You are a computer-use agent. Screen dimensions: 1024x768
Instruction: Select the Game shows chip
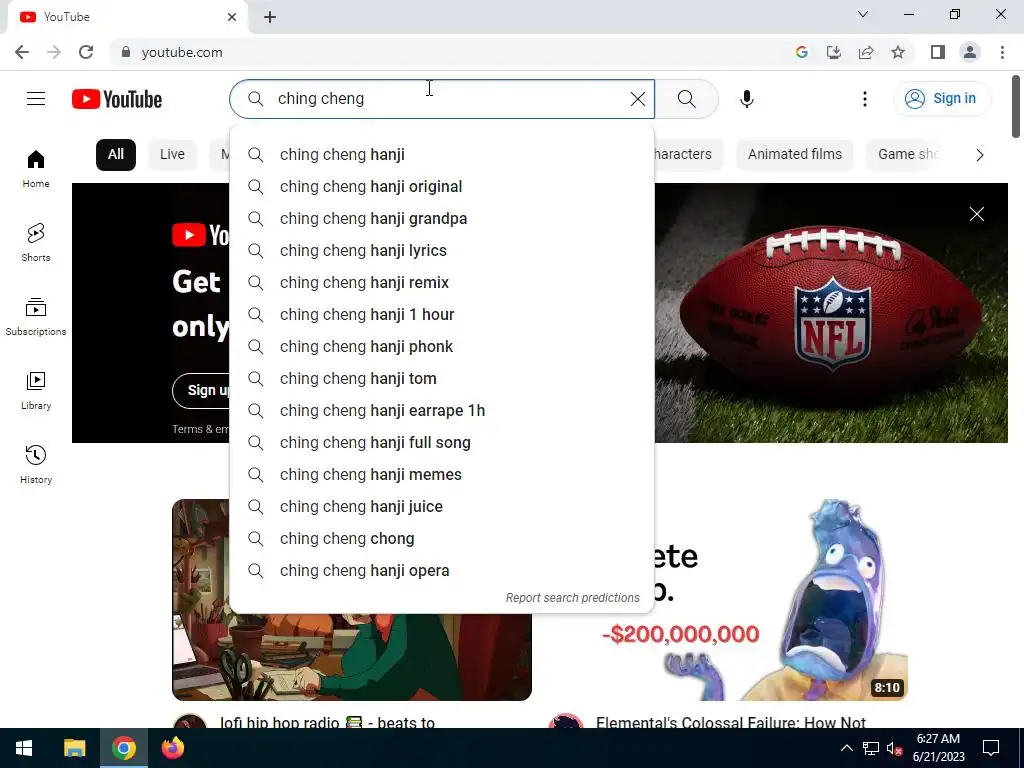coord(908,155)
